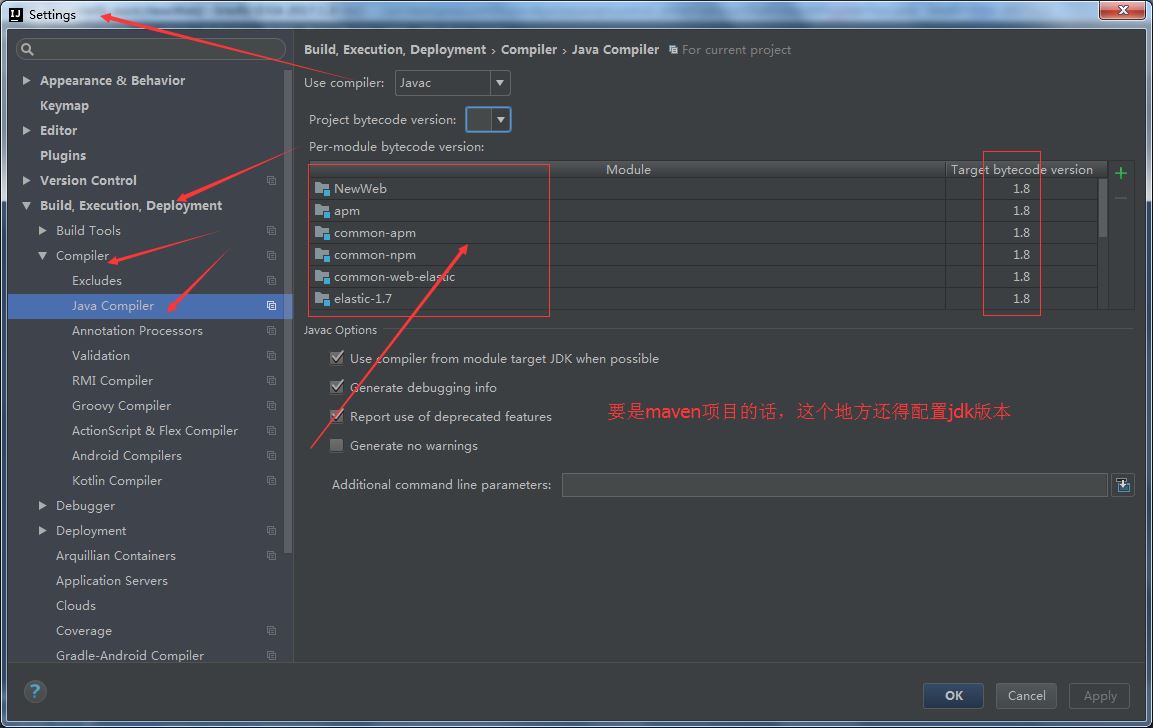Click the search magnifier icon in settings
Viewport: 1153px width, 728px height.
(x=28, y=49)
